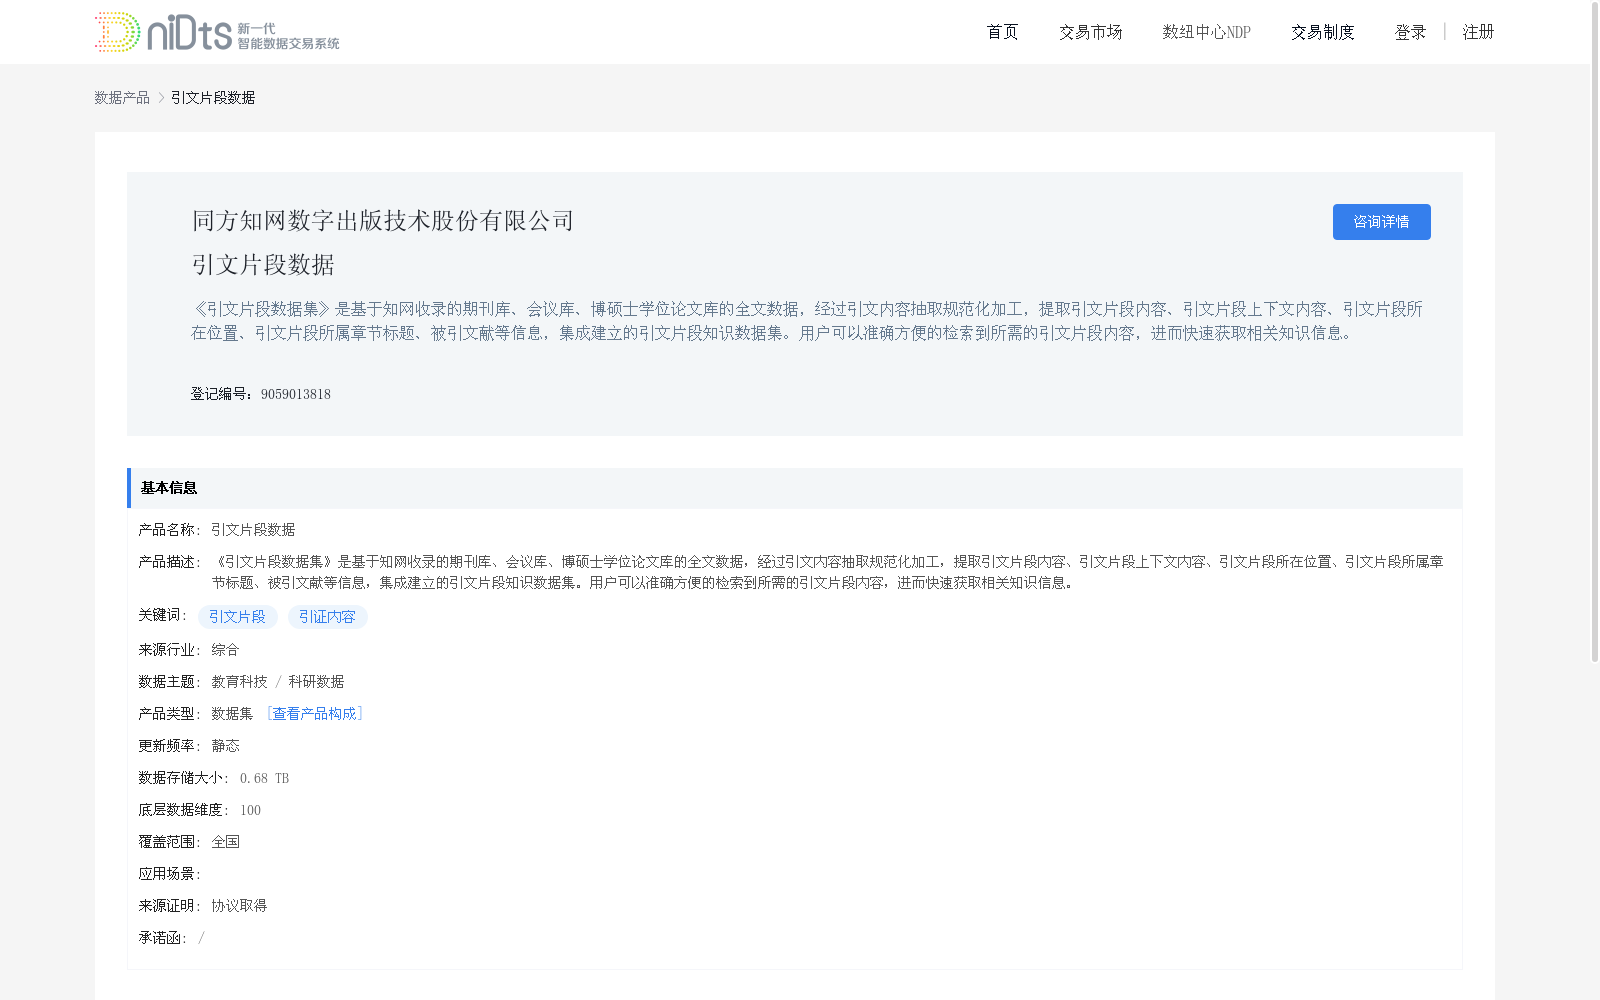Open the 查看产品构成 link
The image size is (1600, 1000).
click(x=315, y=714)
